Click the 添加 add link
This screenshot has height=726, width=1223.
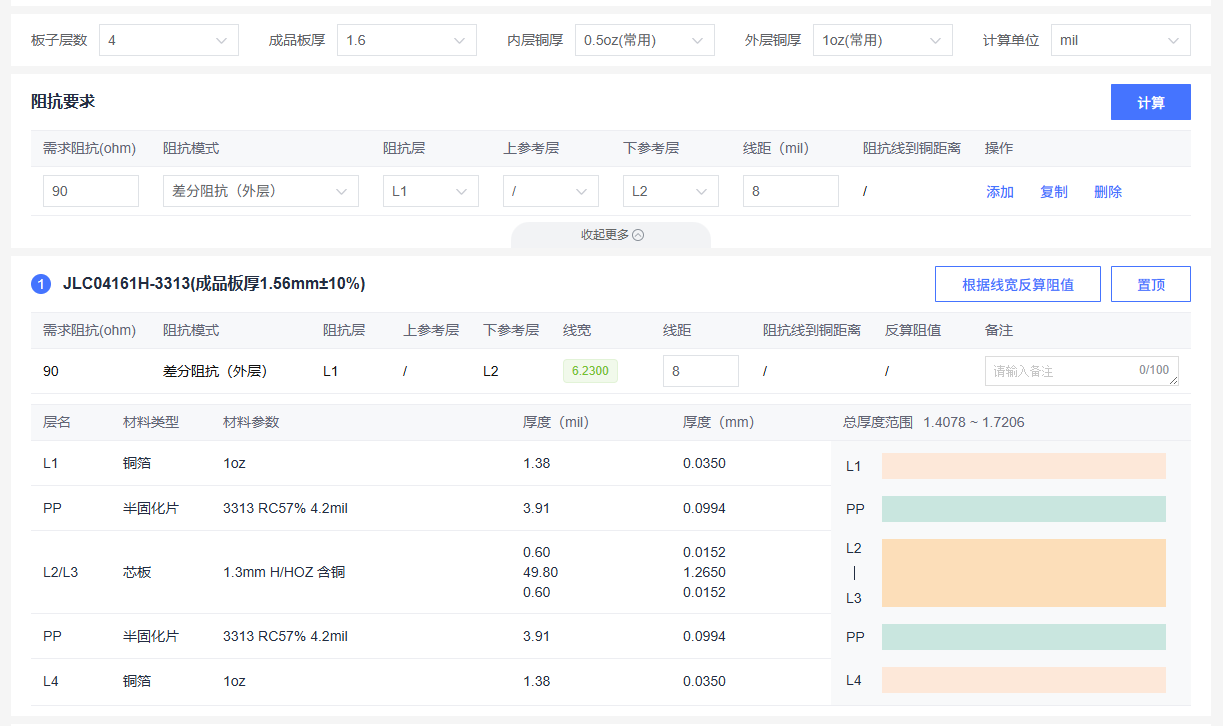pyautogui.click(x=1000, y=192)
